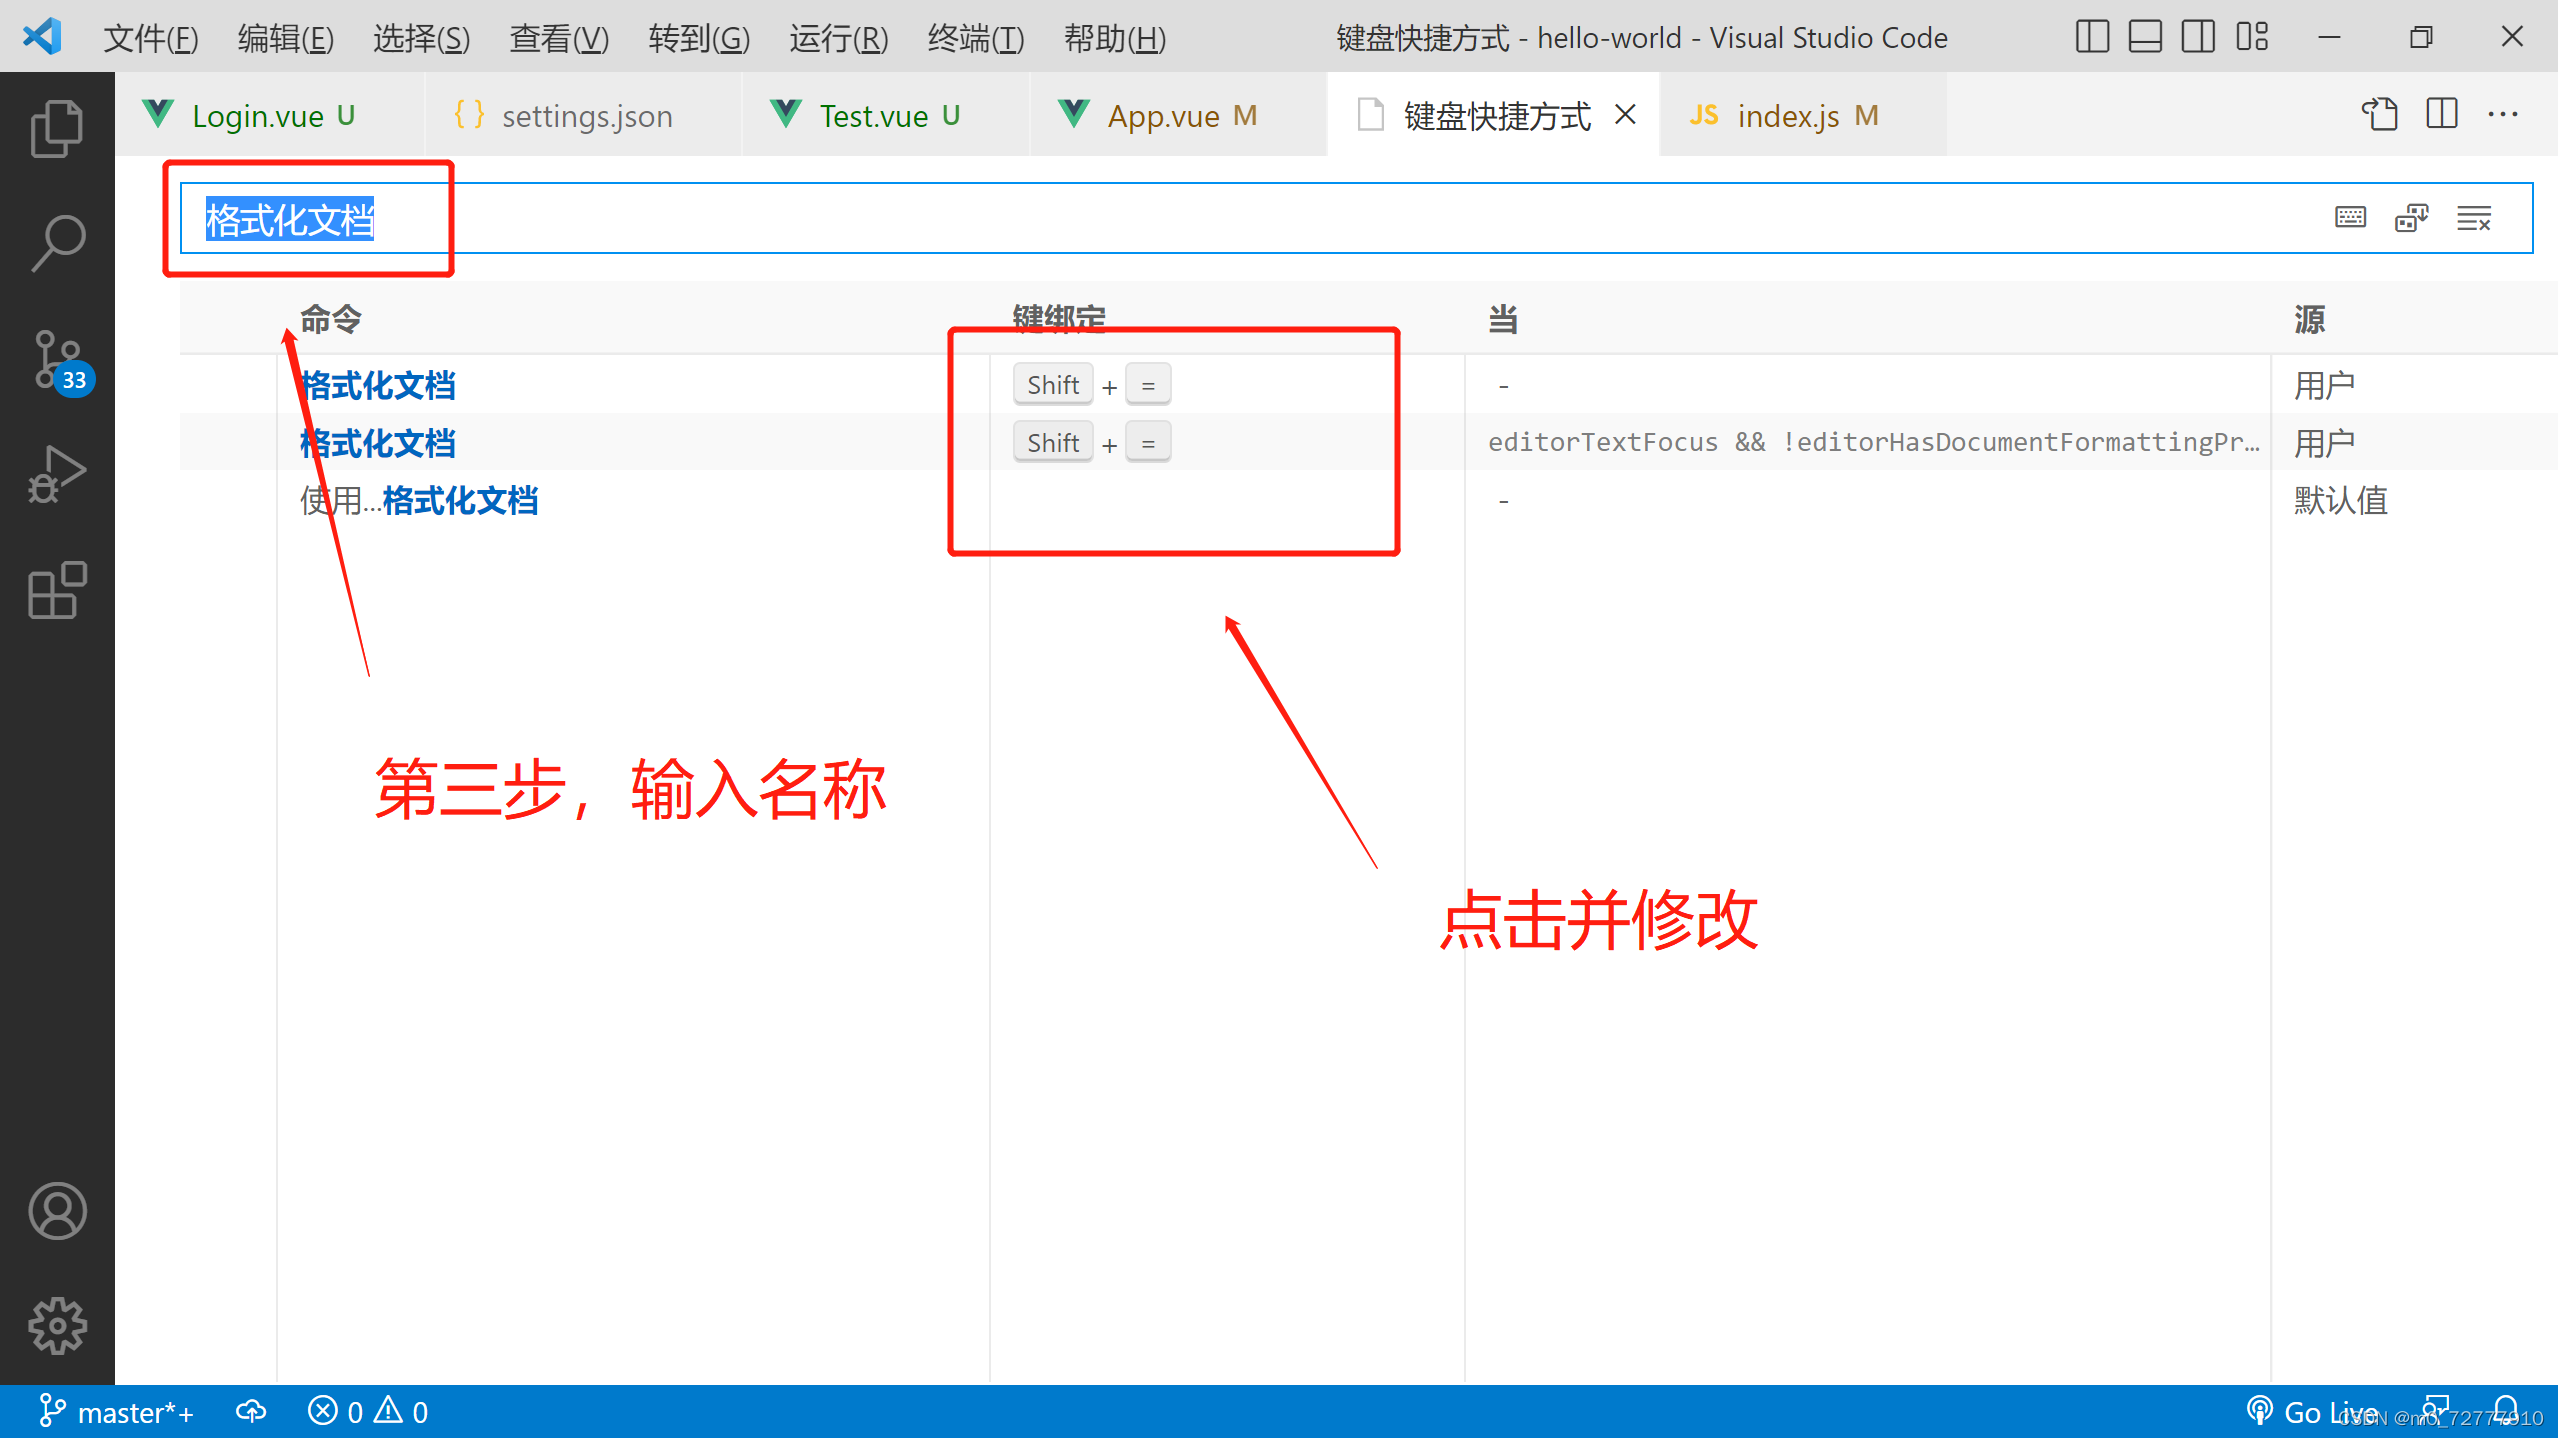Open the branch picker labeled master*+
This screenshot has width=2560, height=1438.
pos(120,1411)
